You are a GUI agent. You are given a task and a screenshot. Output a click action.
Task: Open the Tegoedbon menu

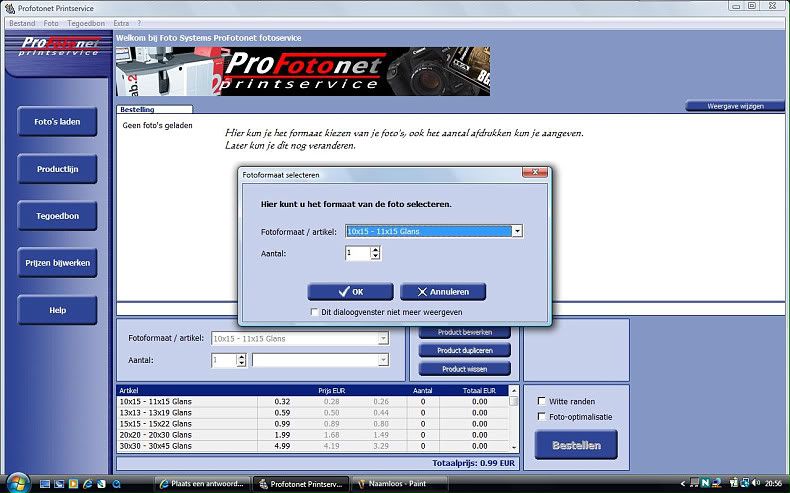(87, 22)
